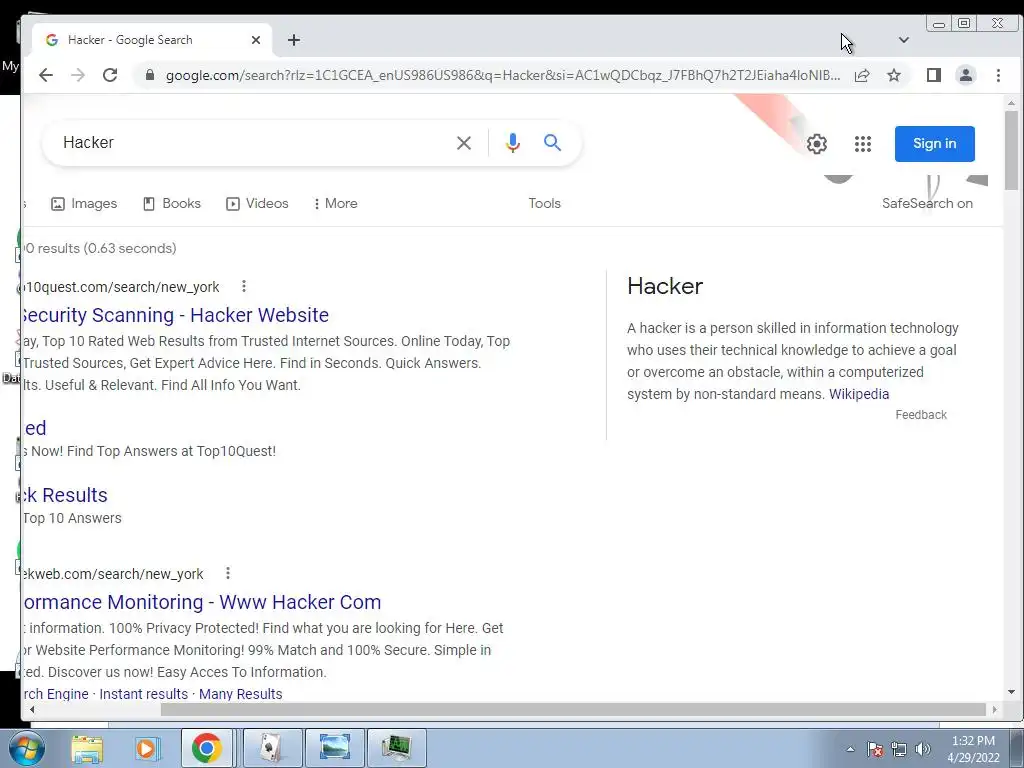The image size is (1024, 768).
Task: Close the Hacker - Google Search tab
Action: [x=256, y=40]
